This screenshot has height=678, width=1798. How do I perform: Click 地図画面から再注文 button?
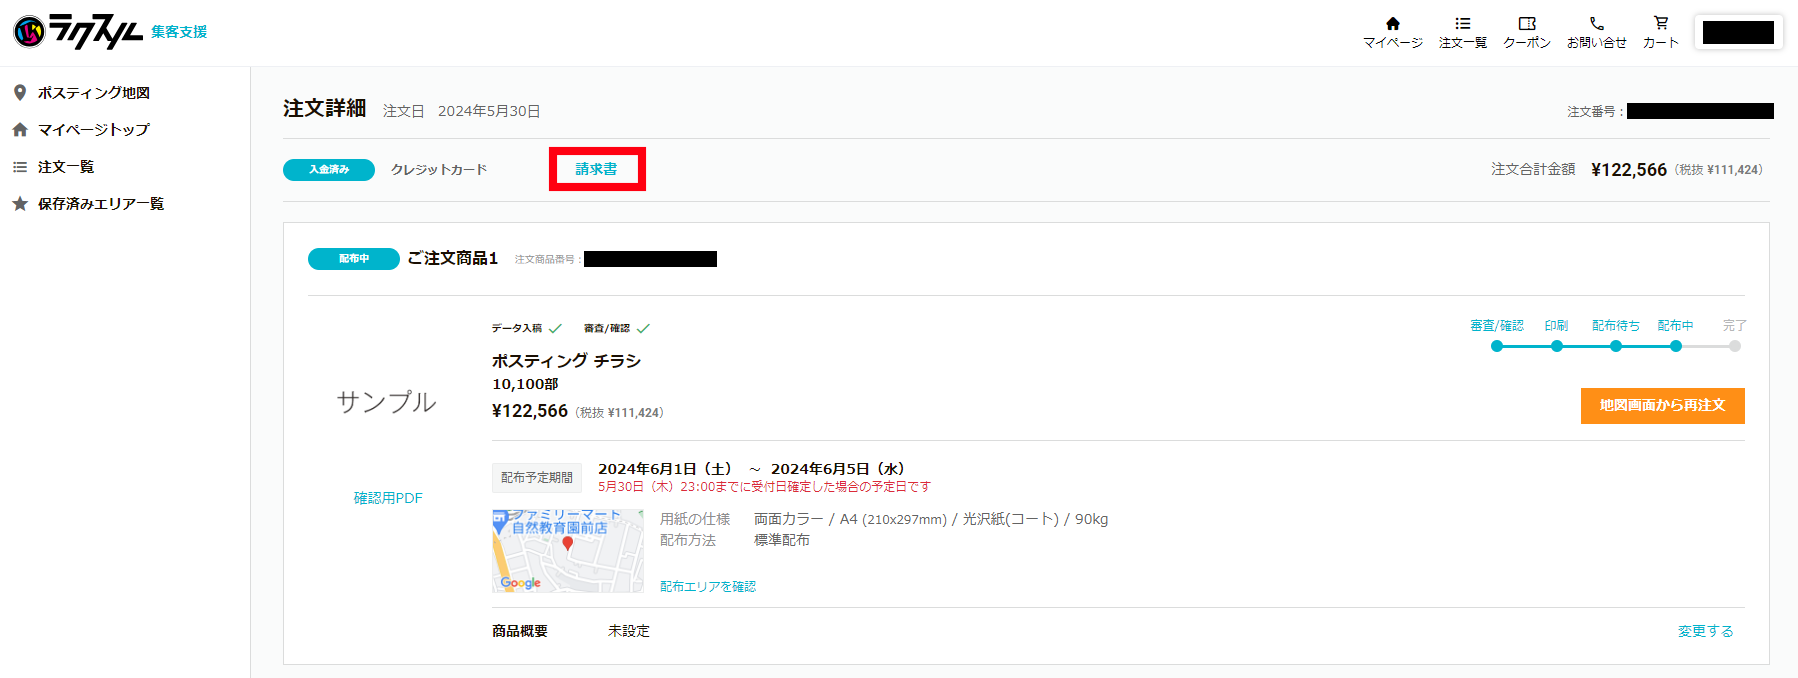pos(1662,406)
